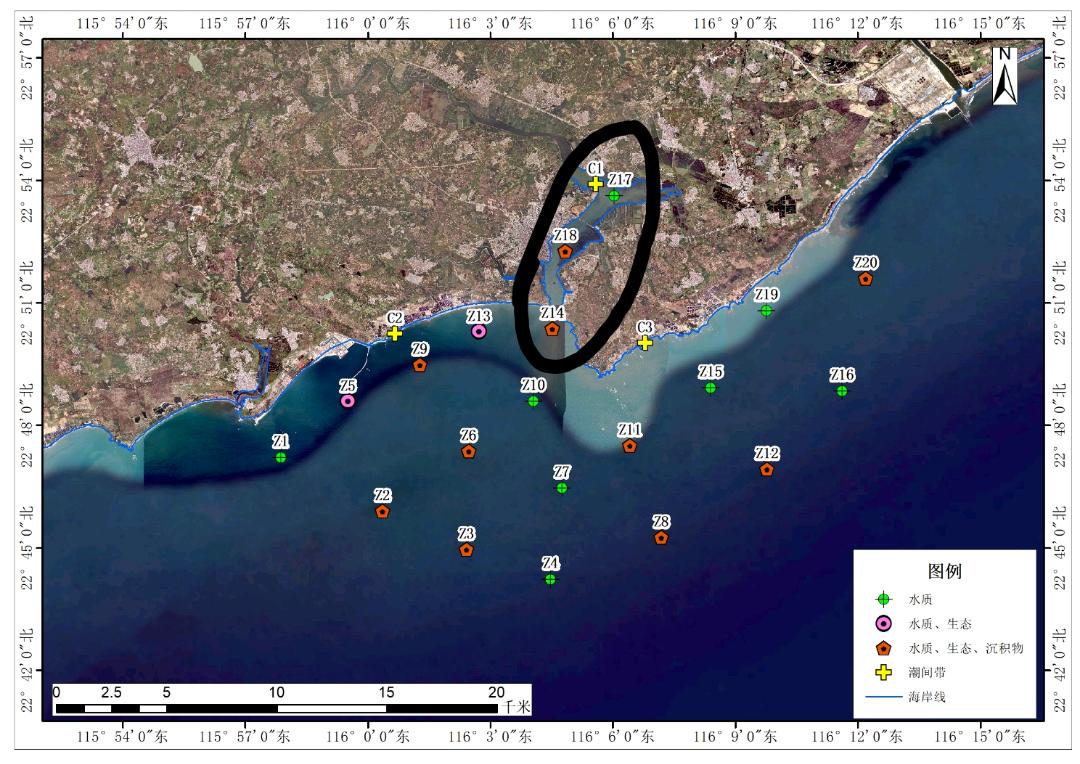1080x764 pixels.
Task: Click the scale bar's 20 label
Action: 497,692
